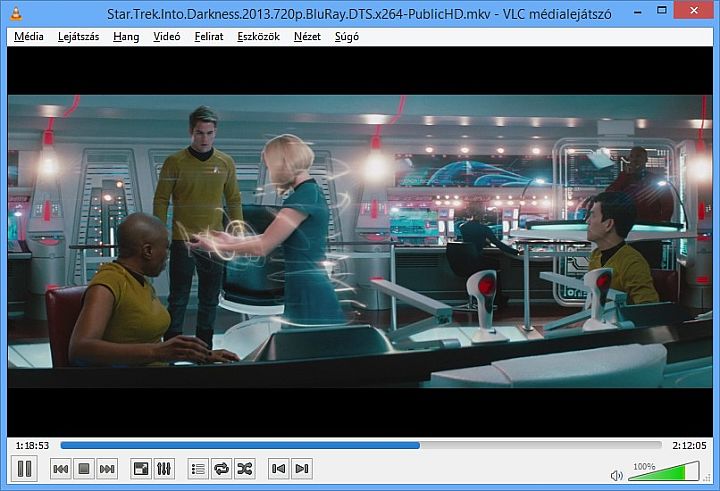Click the total time 2:12:05 label
Viewport: 720px width, 491px height.
(x=689, y=446)
